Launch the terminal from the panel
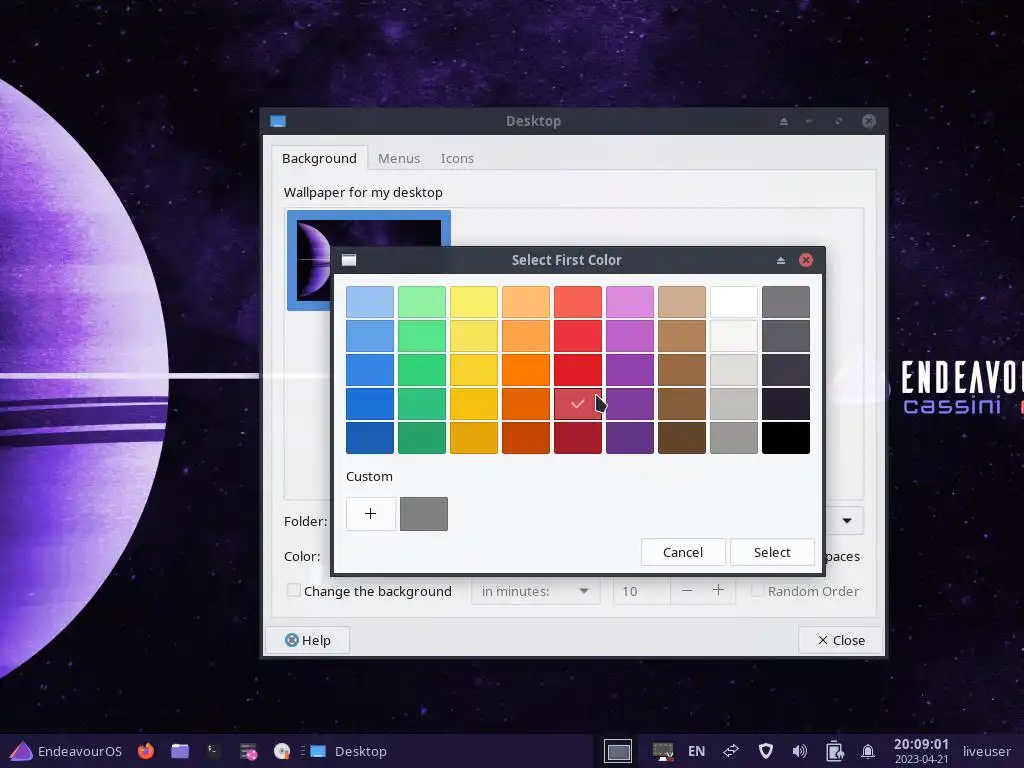The width and height of the screenshot is (1024, 768). tap(214, 751)
